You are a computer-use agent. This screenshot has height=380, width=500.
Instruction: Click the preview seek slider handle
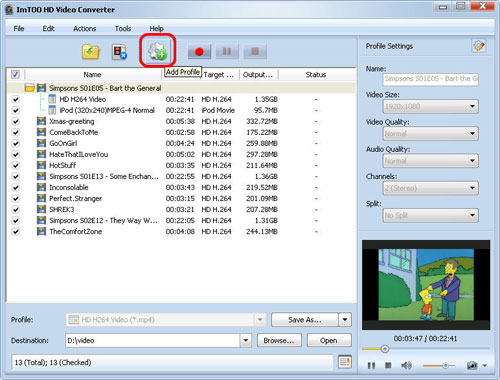[x=385, y=349]
